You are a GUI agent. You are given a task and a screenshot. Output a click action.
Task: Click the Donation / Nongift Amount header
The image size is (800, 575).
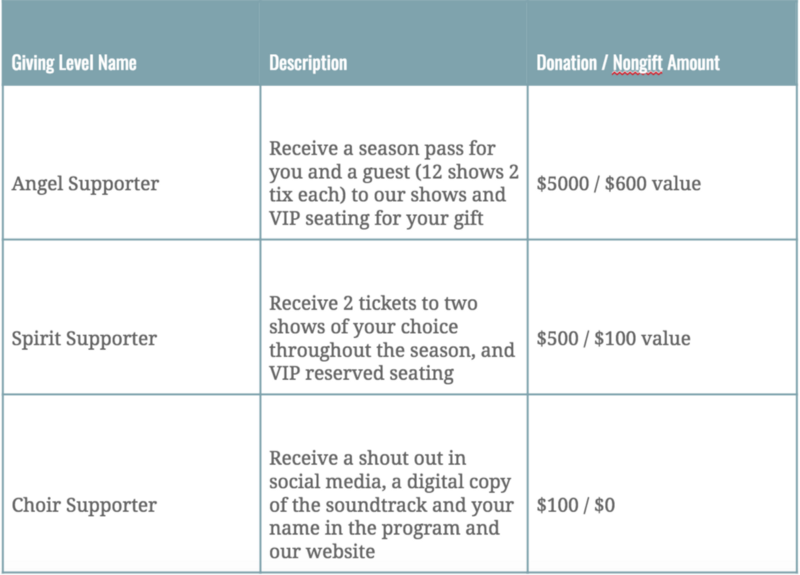628,63
